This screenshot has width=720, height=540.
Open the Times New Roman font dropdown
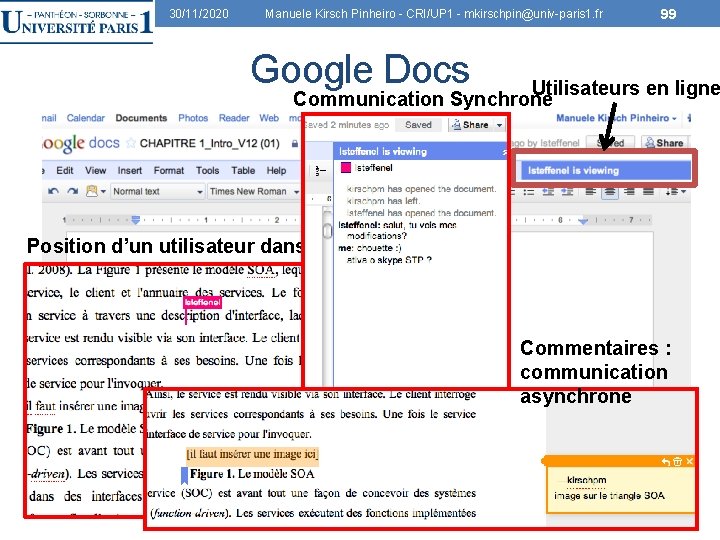coord(254,191)
